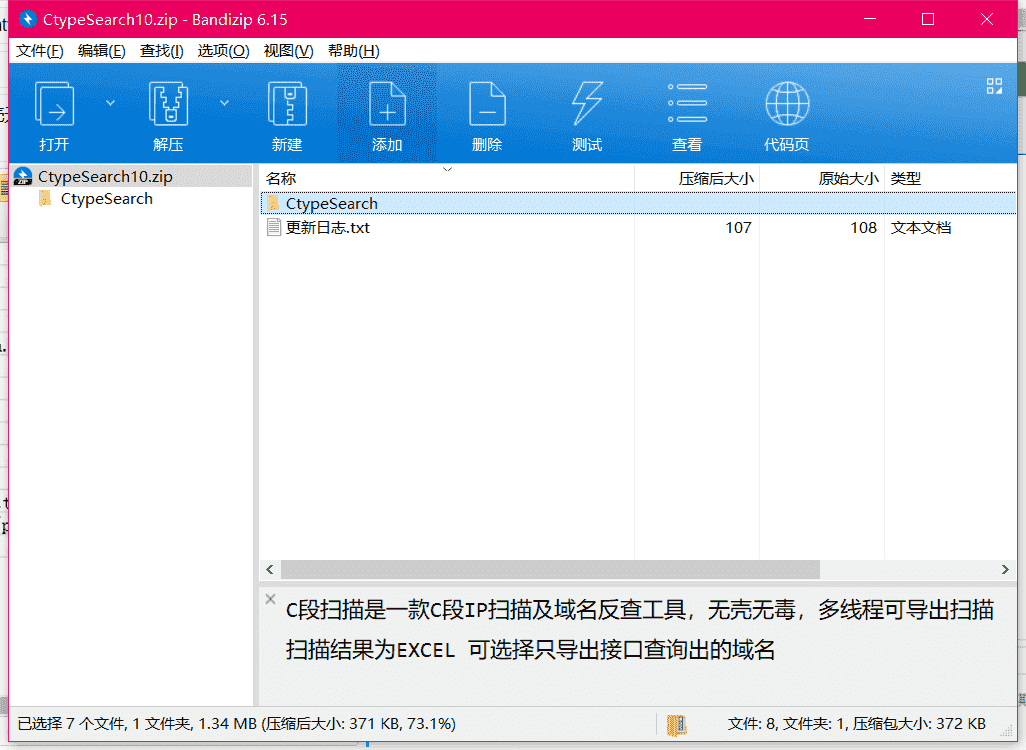This screenshot has height=750, width=1026.
Task: Open the 视图(V) menu
Action: (289, 51)
